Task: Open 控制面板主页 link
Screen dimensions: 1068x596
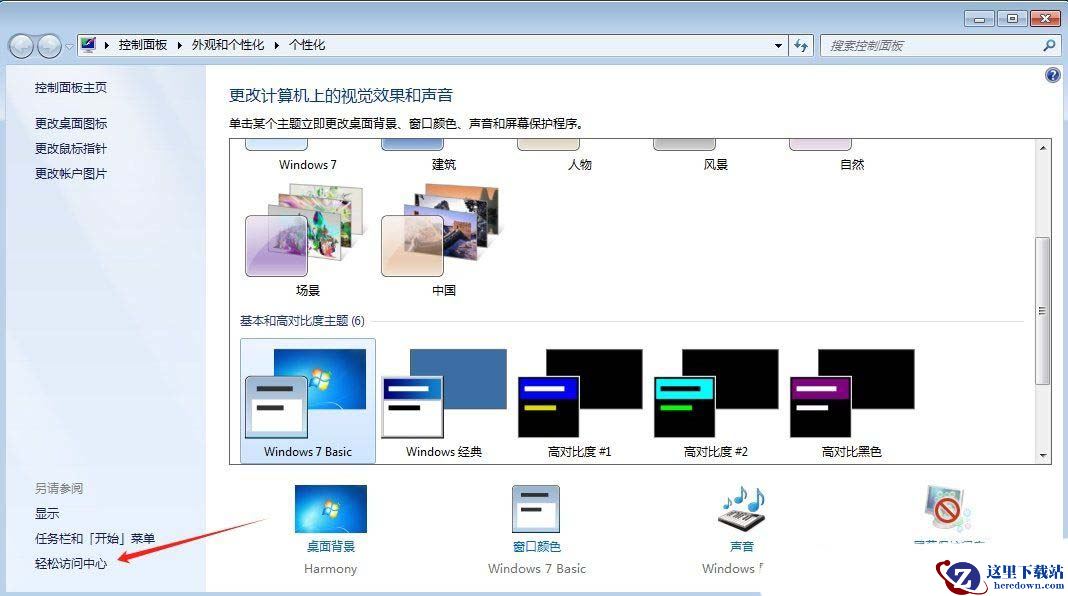Action: coord(71,88)
